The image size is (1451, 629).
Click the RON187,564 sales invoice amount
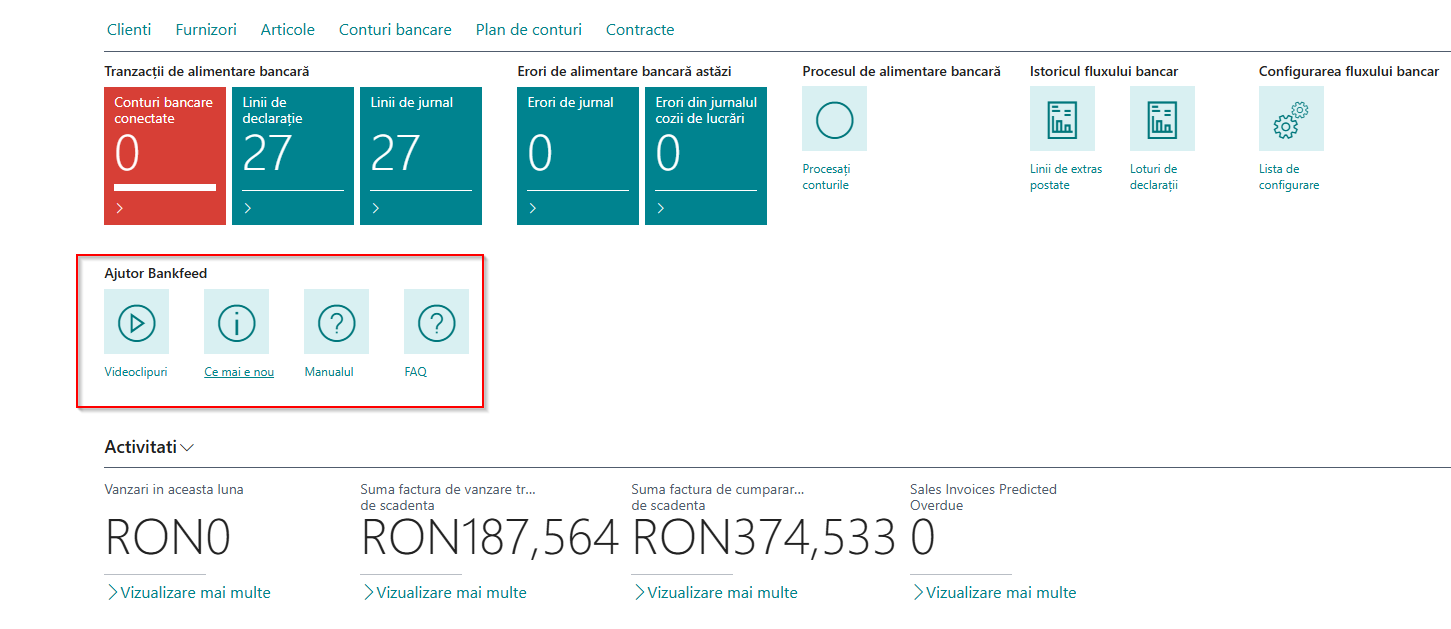coord(490,539)
